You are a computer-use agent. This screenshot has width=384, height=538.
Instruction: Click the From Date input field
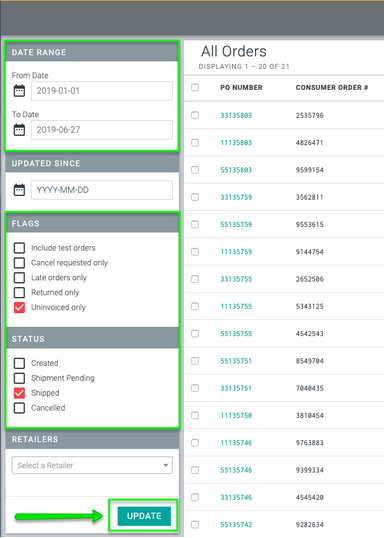[102, 91]
